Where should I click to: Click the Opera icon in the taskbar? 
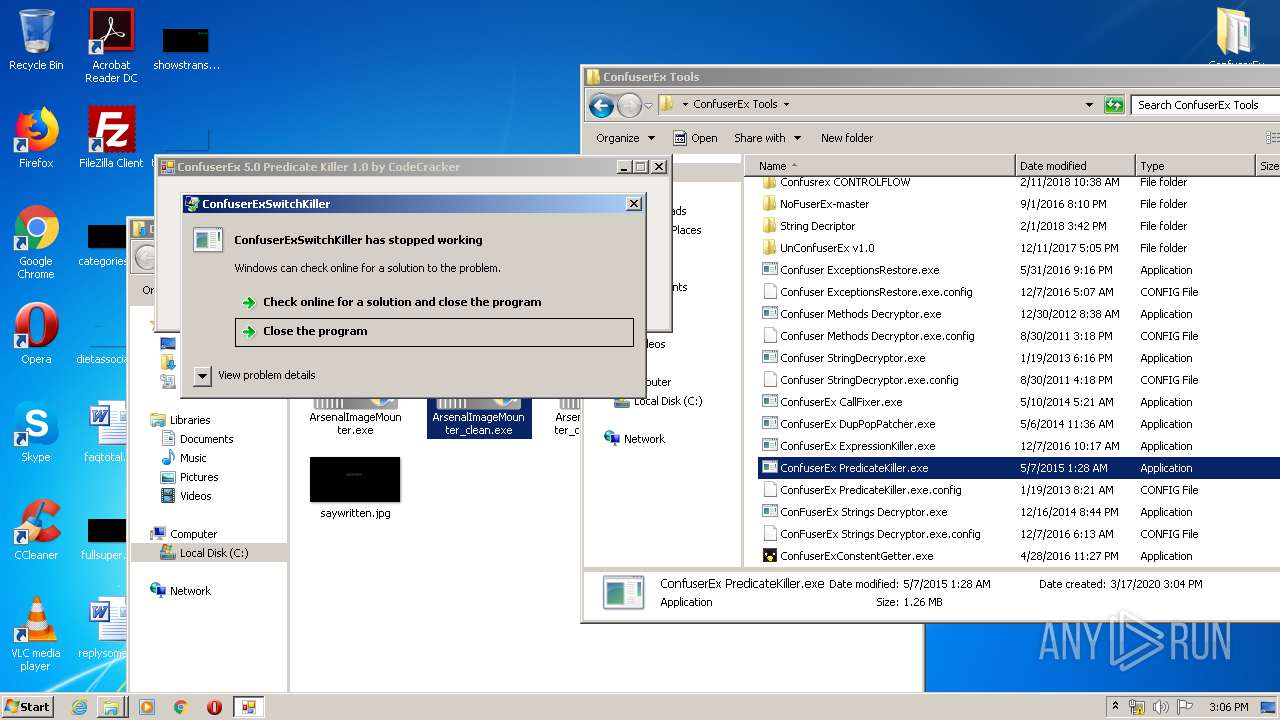tap(214, 707)
